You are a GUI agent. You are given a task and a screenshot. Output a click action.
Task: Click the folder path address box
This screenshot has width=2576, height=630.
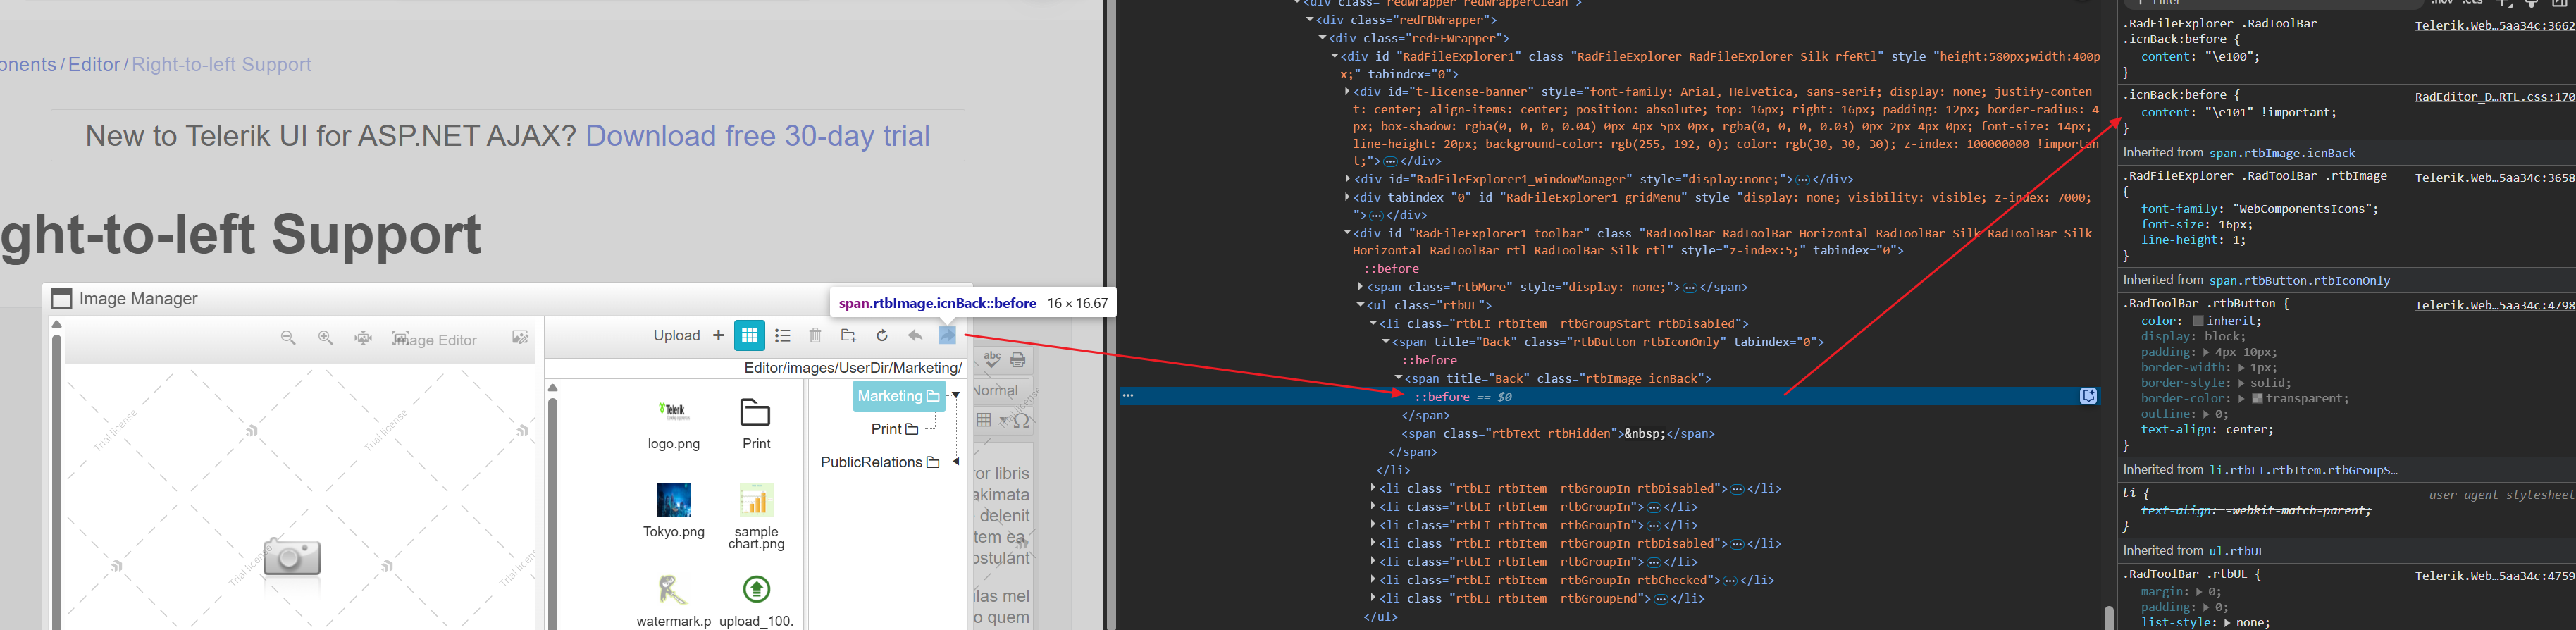pos(755,368)
